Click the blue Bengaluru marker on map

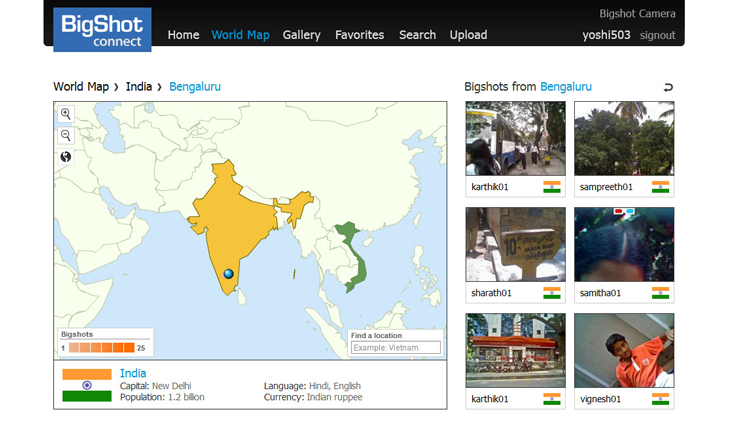tap(229, 273)
